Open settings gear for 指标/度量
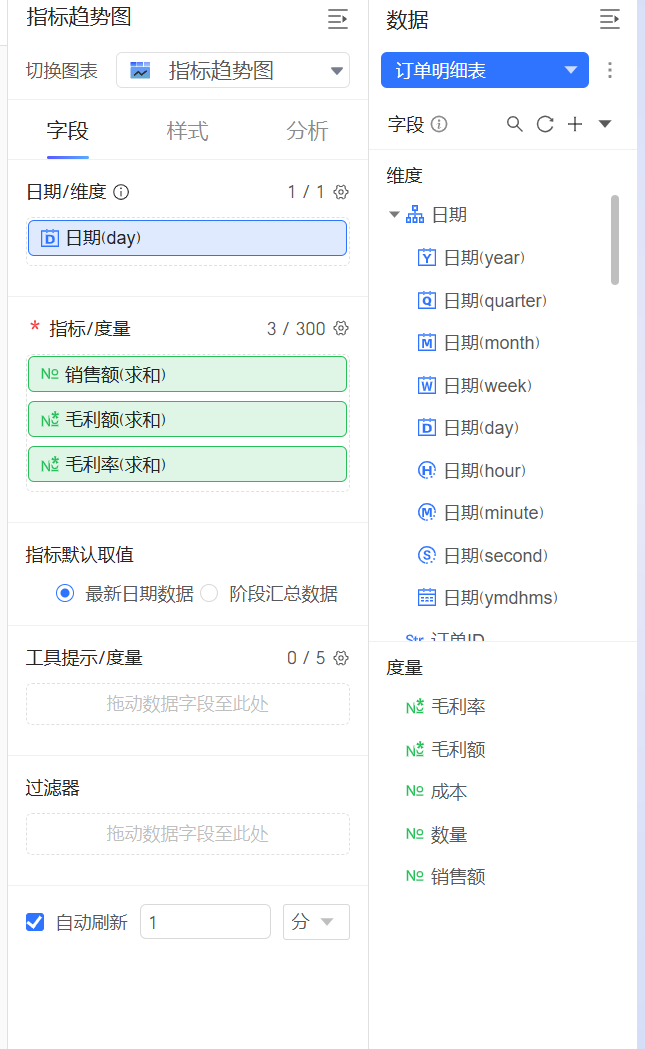The width and height of the screenshot is (645, 1049). coord(341,328)
